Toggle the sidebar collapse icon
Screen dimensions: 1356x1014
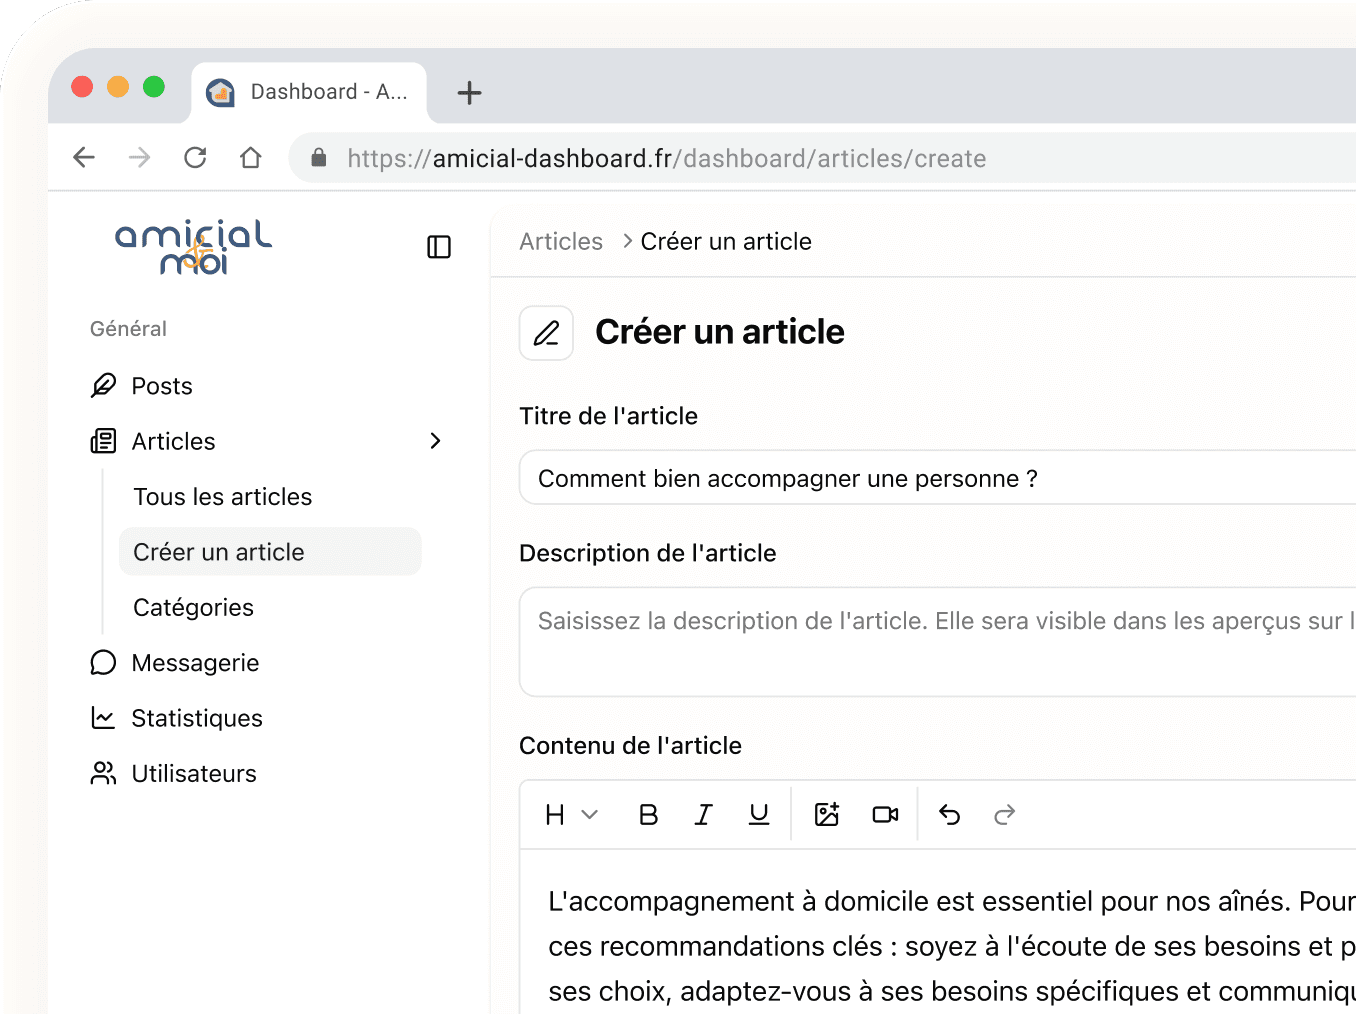click(x=439, y=247)
